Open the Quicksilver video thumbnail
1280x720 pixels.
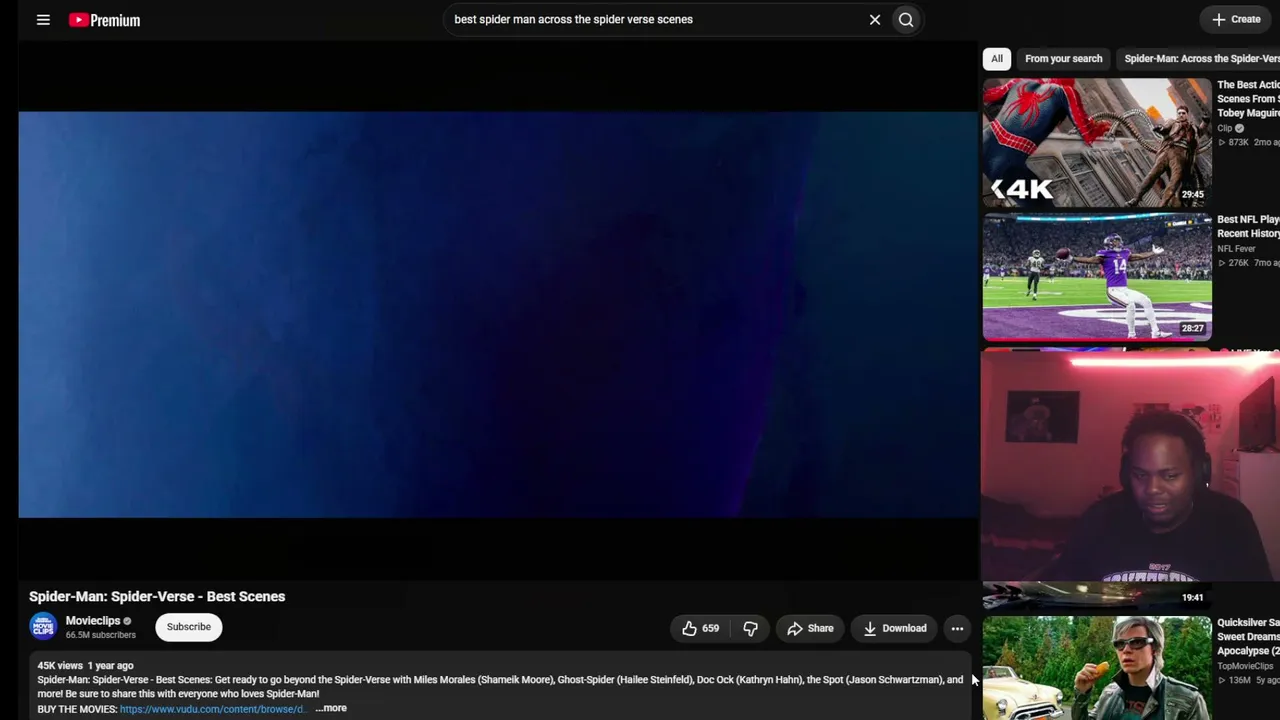[1097, 668]
